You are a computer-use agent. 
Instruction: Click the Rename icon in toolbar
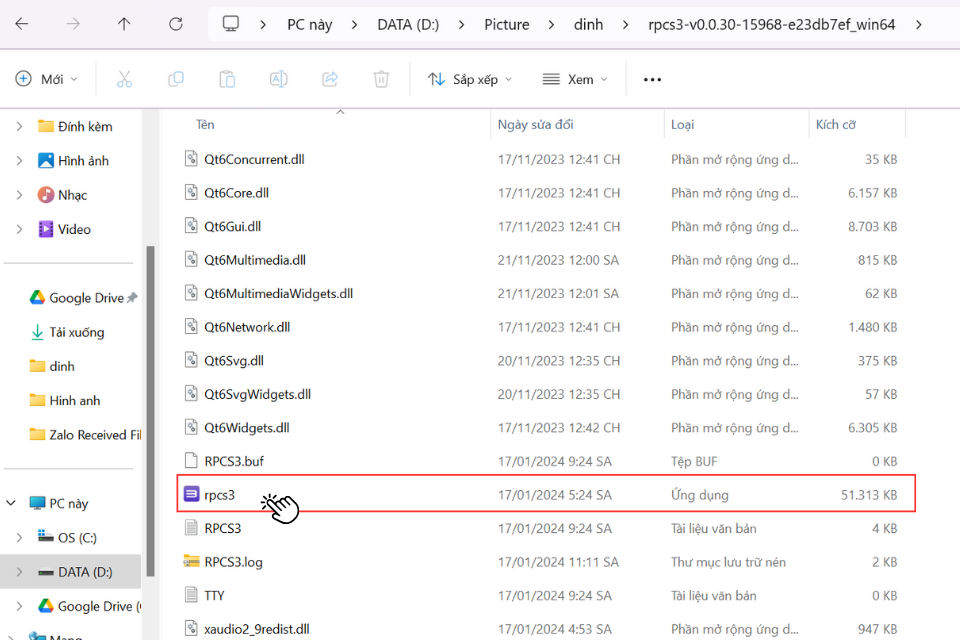click(279, 79)
